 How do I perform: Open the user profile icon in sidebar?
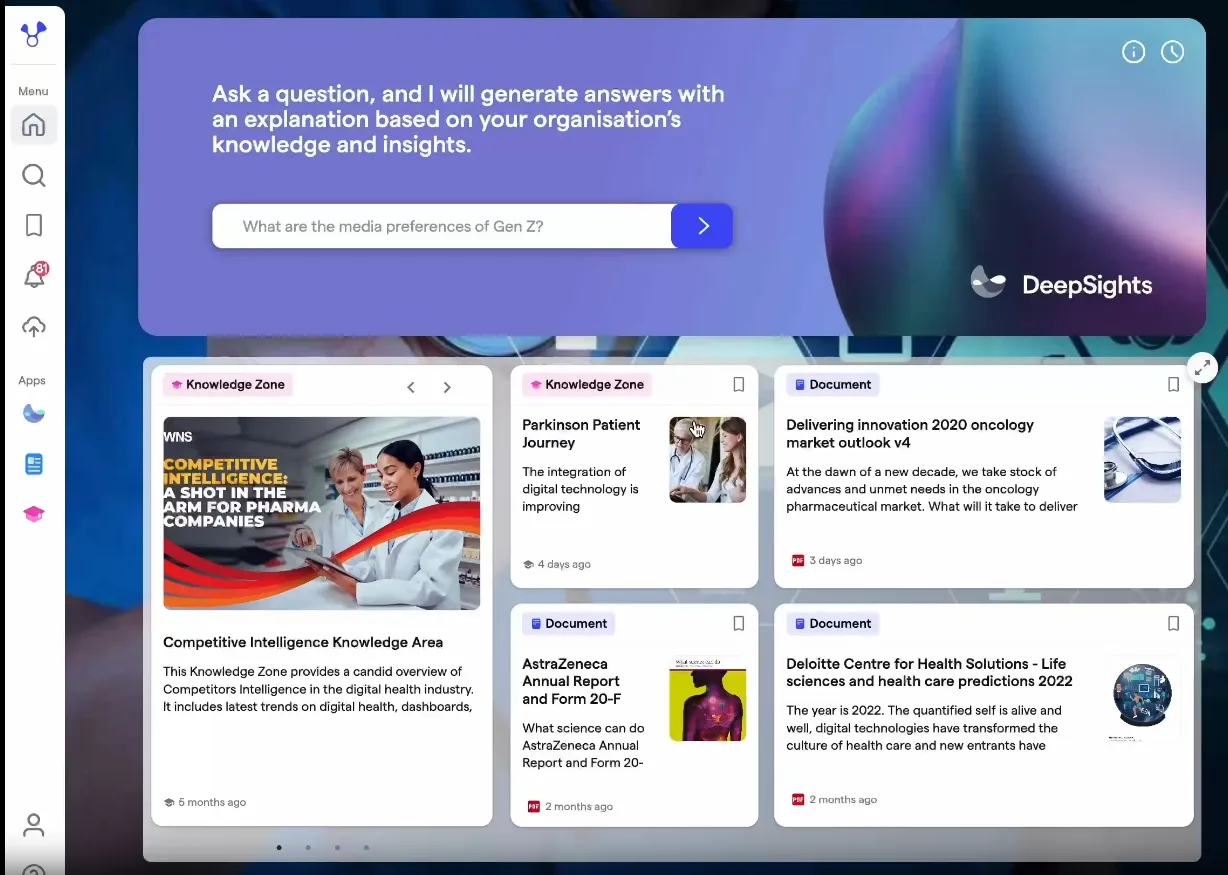click(x=34, y=825)
